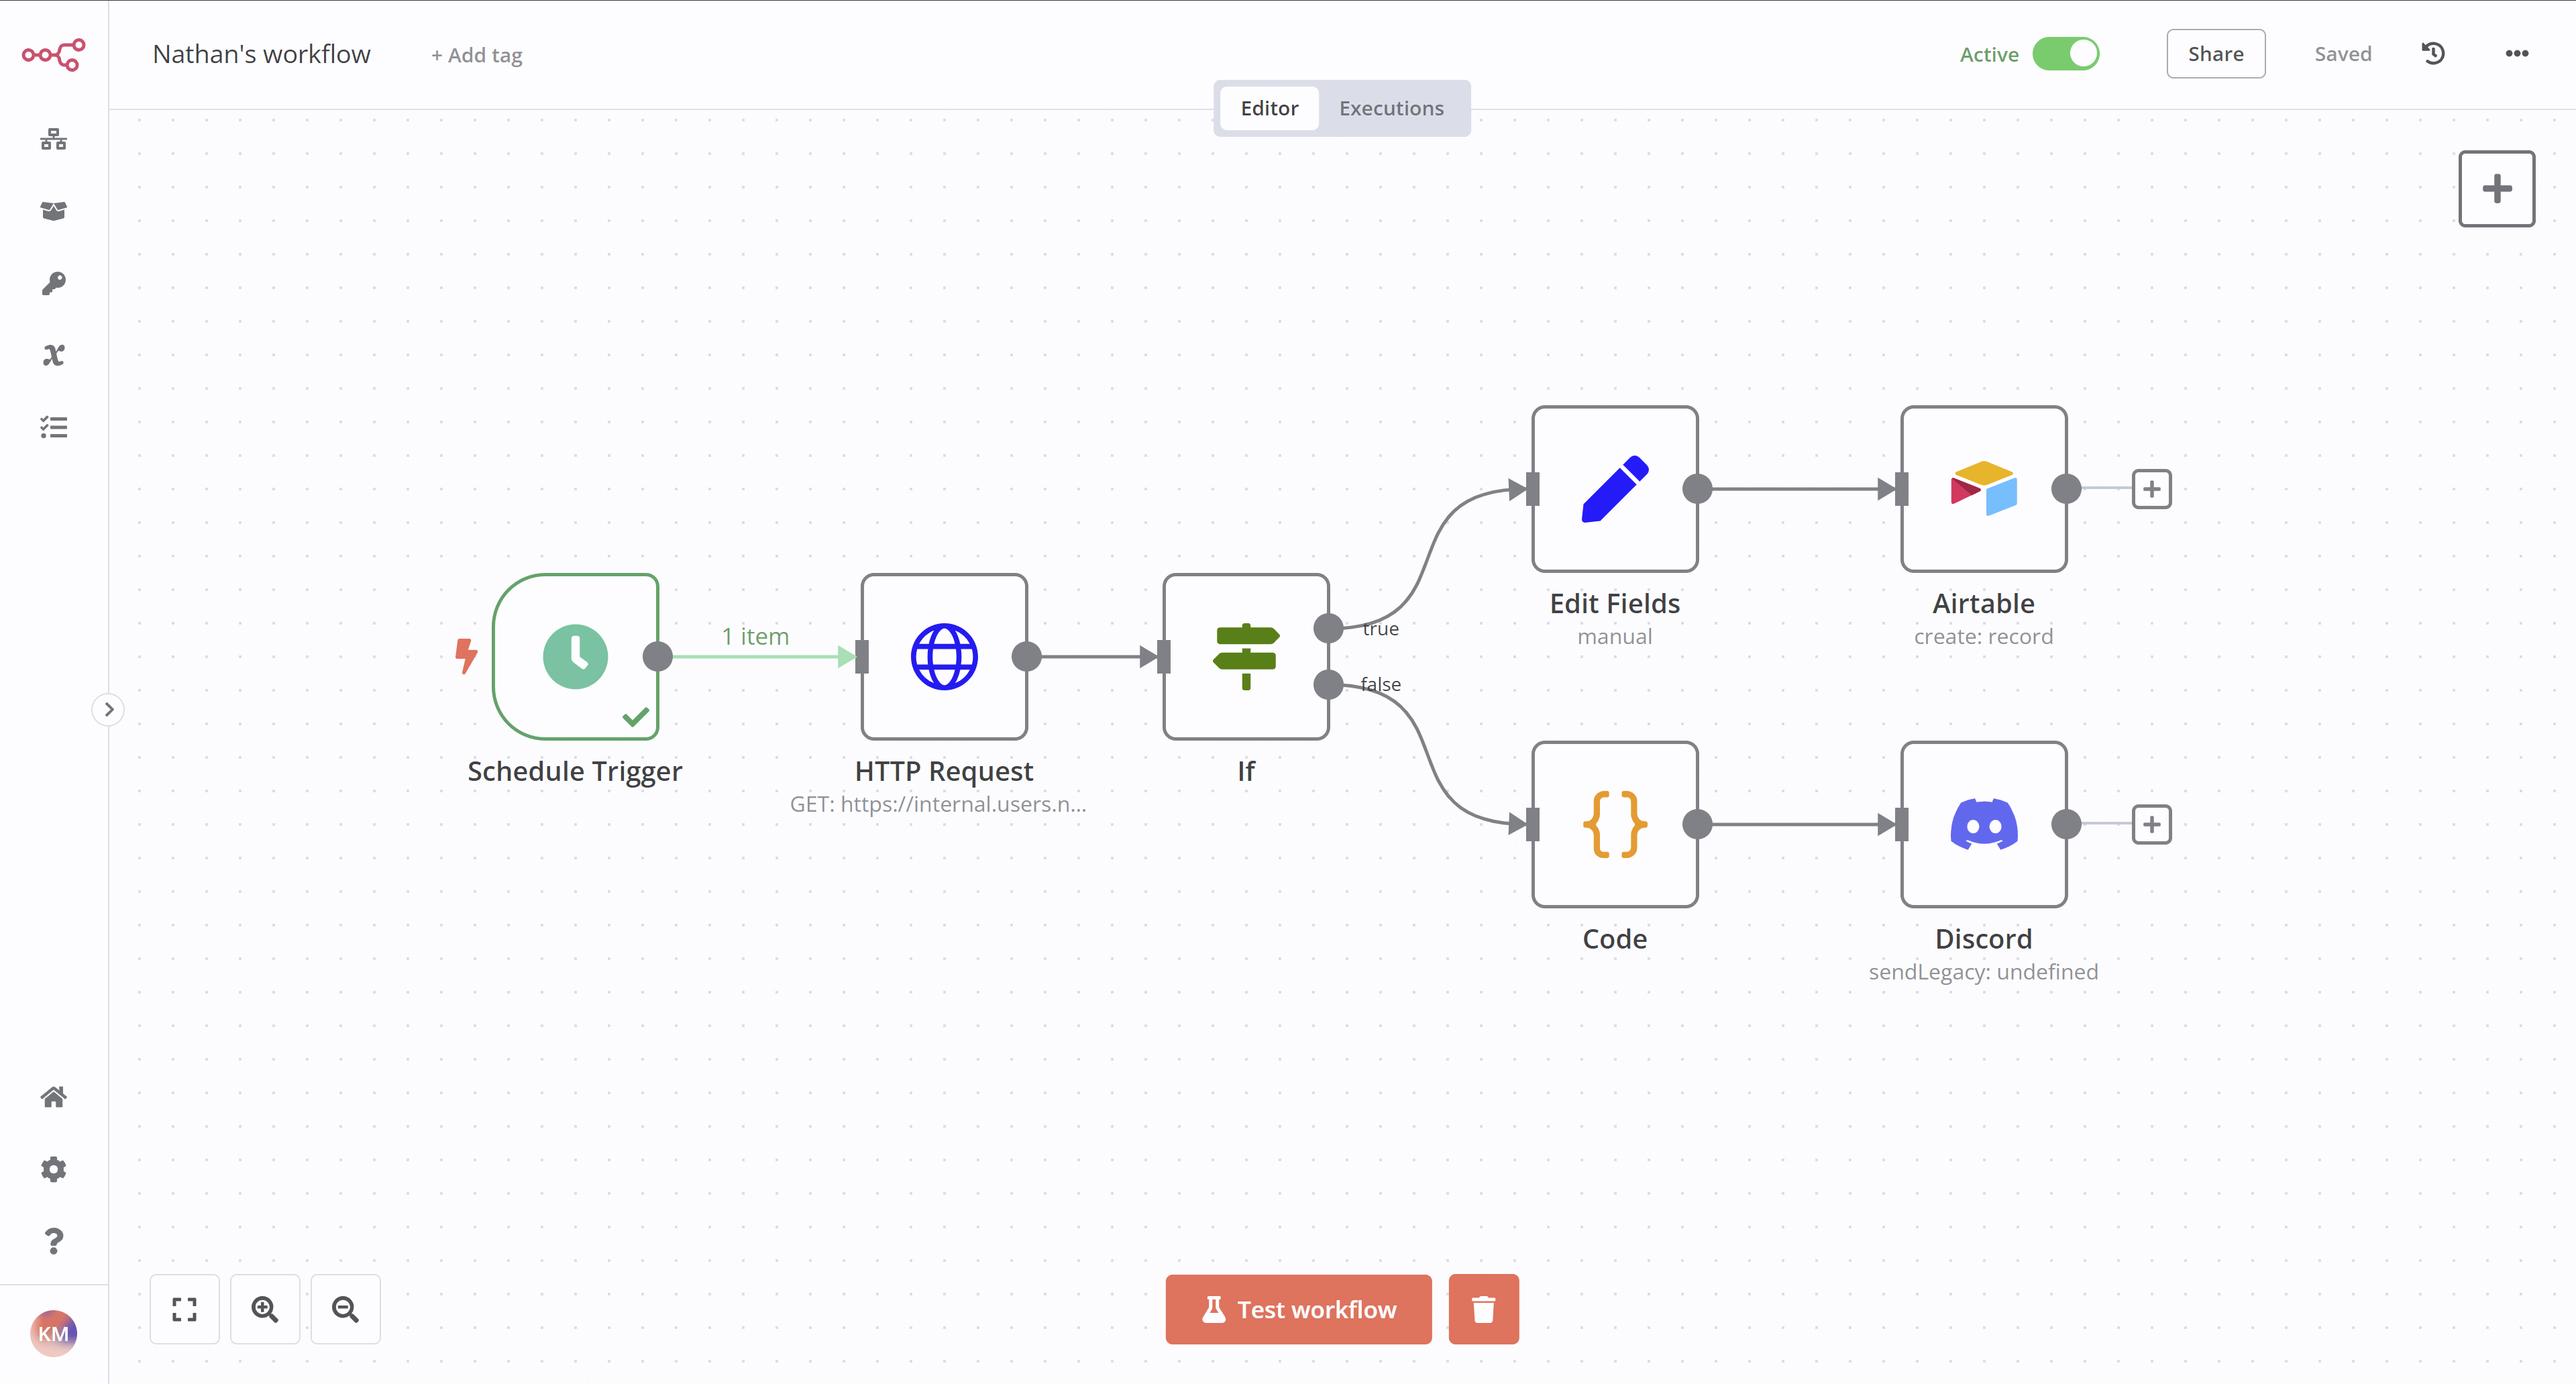2576x1384 pixels.
Task: Zoom in using the magnifier plus icon
Action: click(265, 1309)
